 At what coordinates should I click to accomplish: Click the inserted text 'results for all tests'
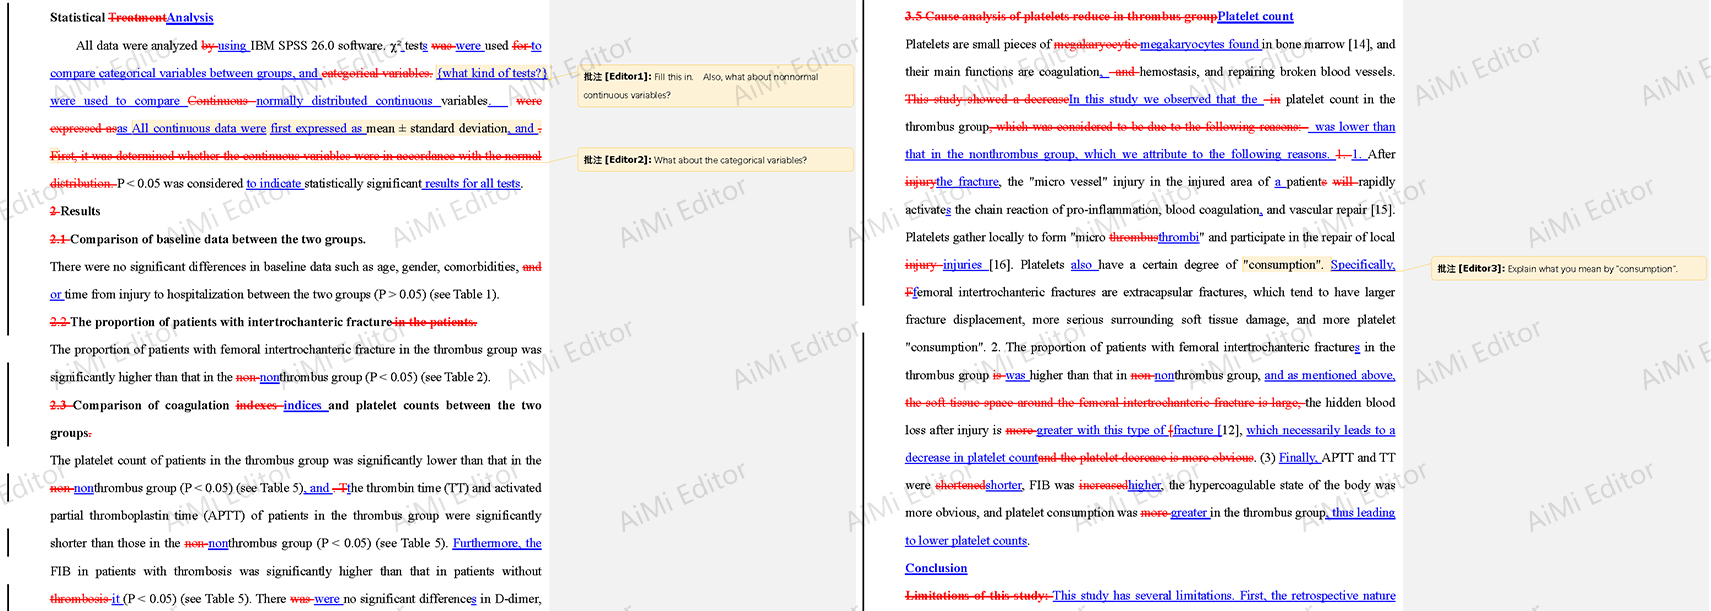(472, 183)
